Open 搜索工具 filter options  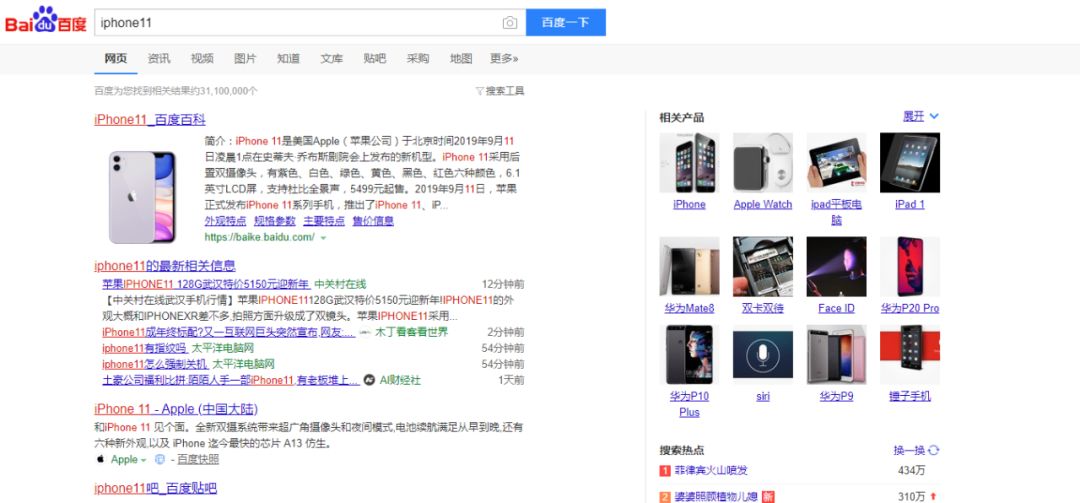pos(500,91)
